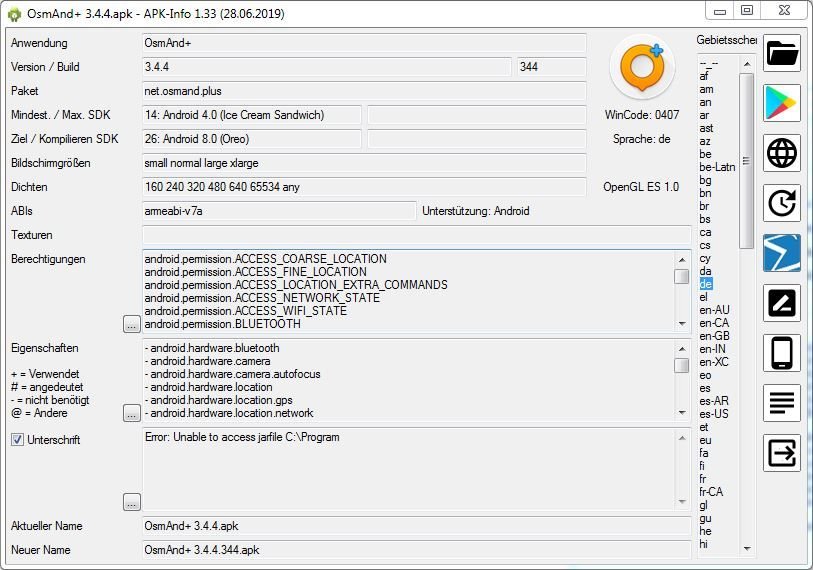The height and width of the screenshot is (570, 813).
Task: Open the text lines info icon
Action: click(x=782, y=403)
